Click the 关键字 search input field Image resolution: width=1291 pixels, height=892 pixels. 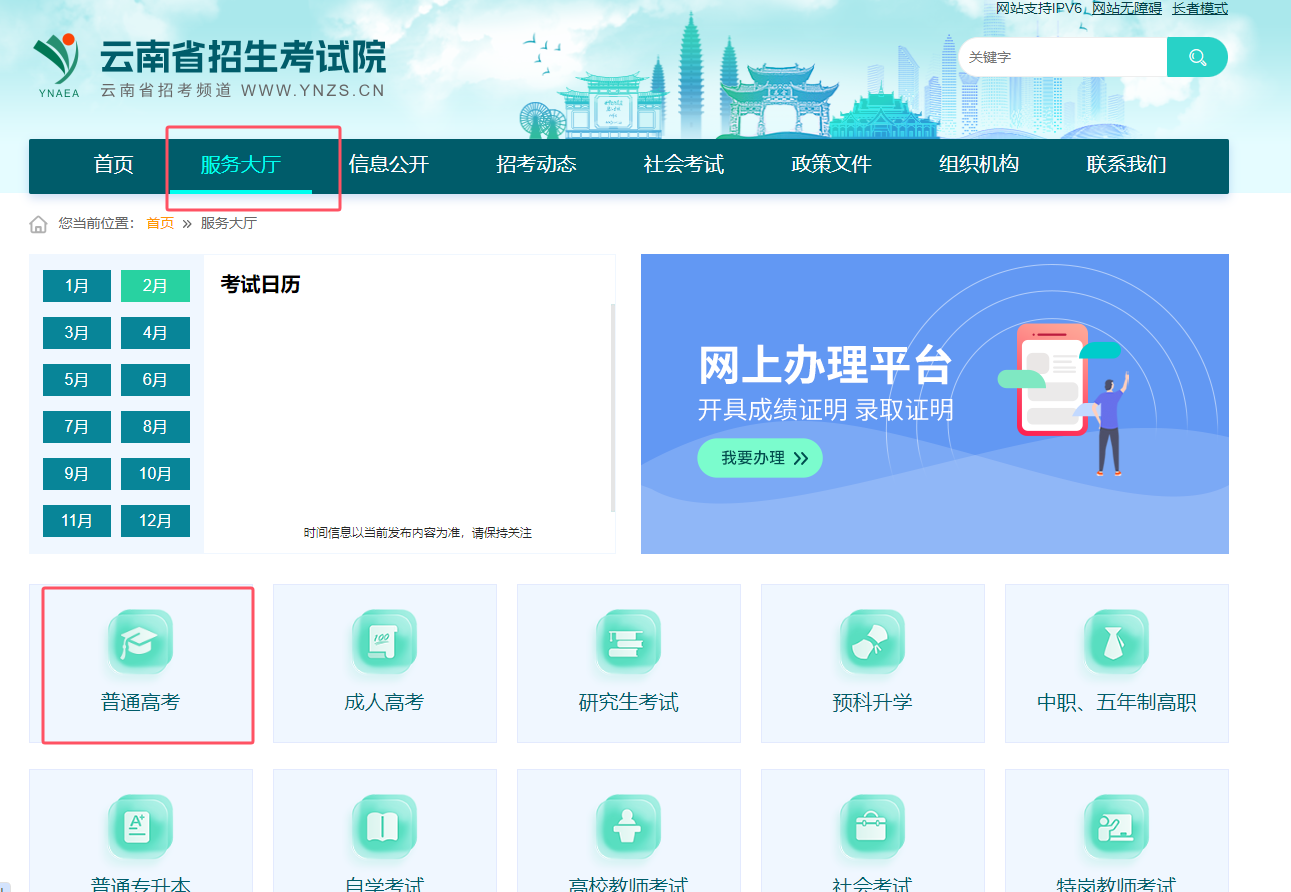[x=1060, y=57]
